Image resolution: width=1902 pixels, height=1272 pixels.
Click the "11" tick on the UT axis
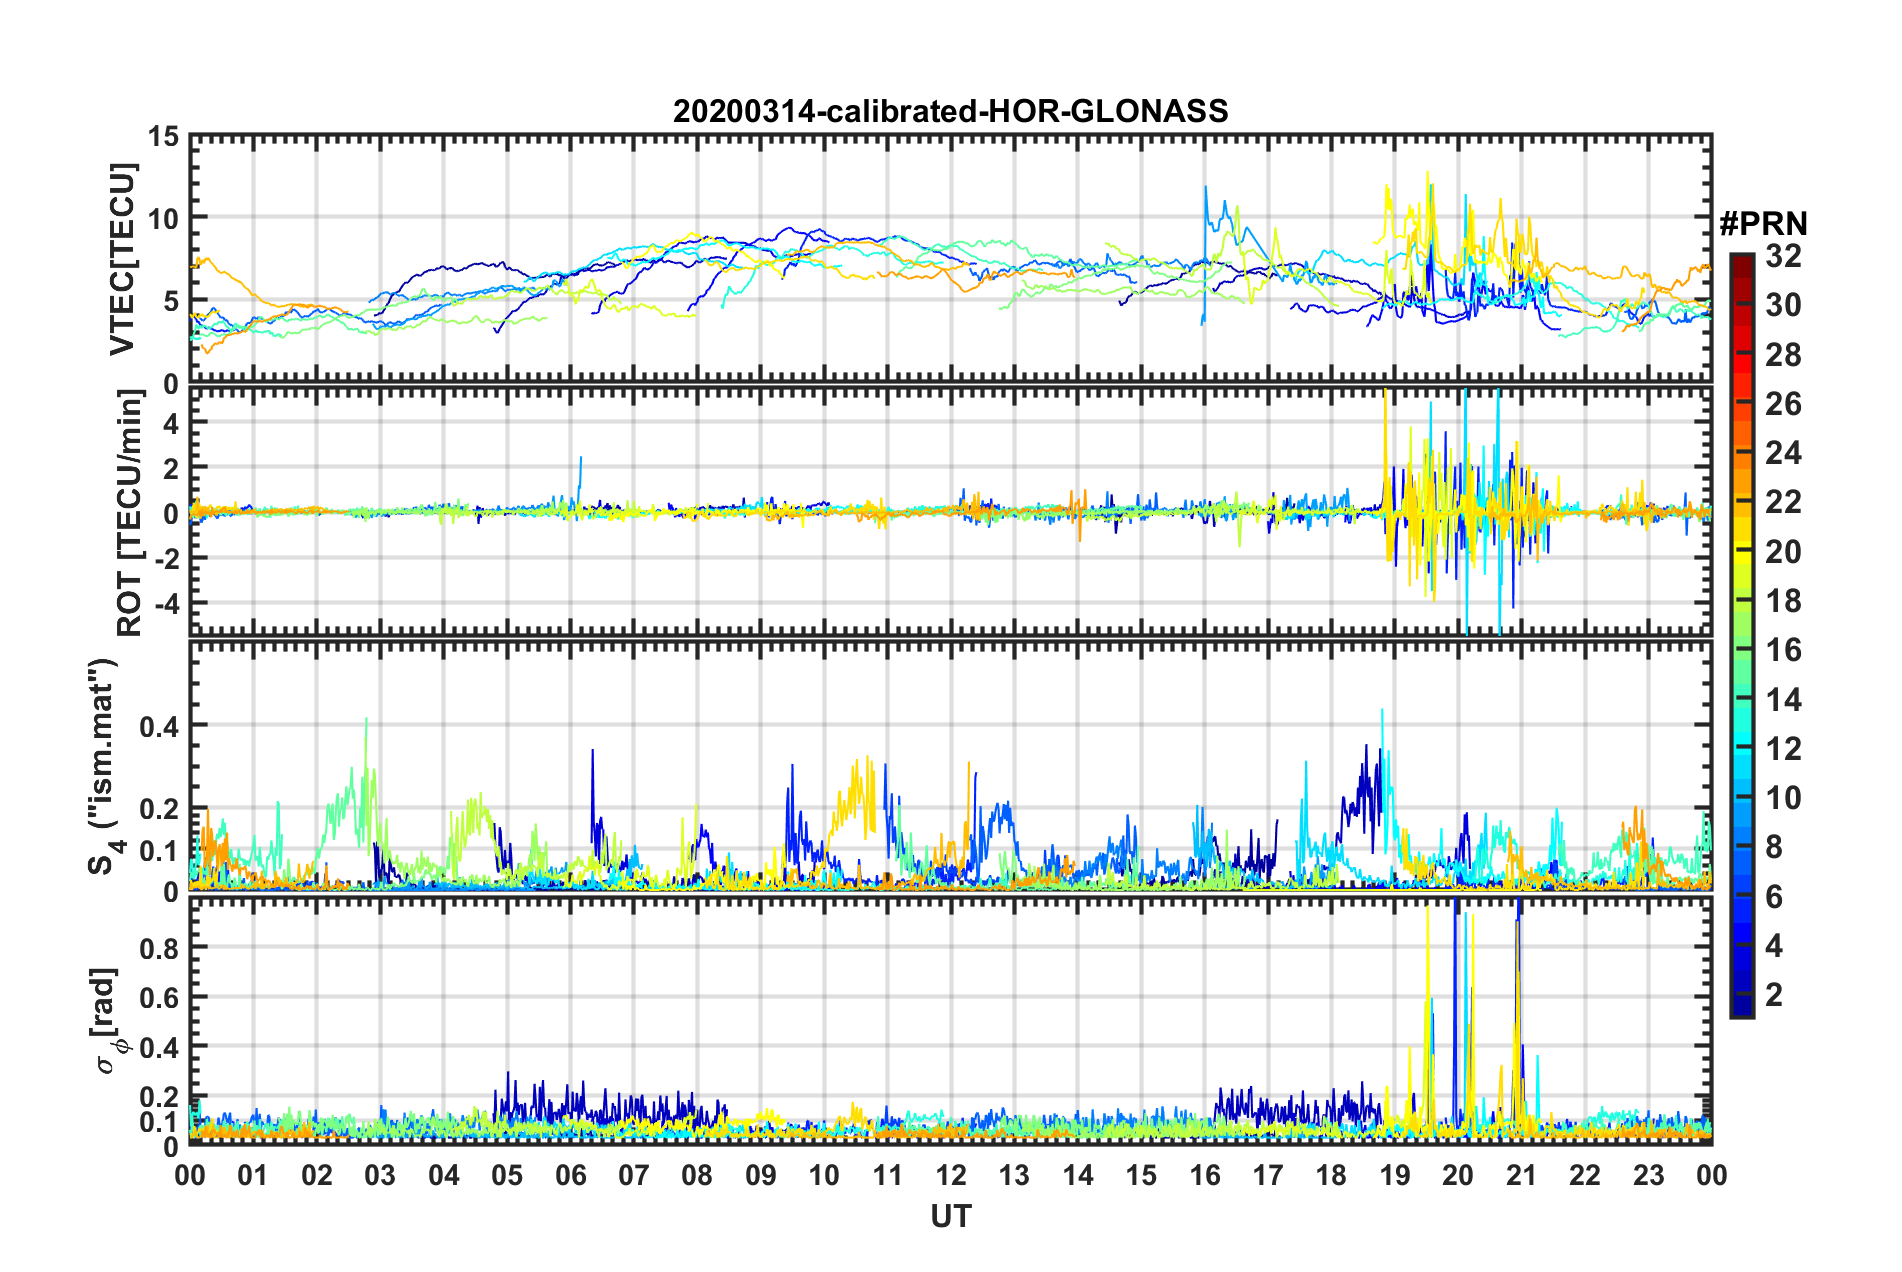[x=888, y=1175]
